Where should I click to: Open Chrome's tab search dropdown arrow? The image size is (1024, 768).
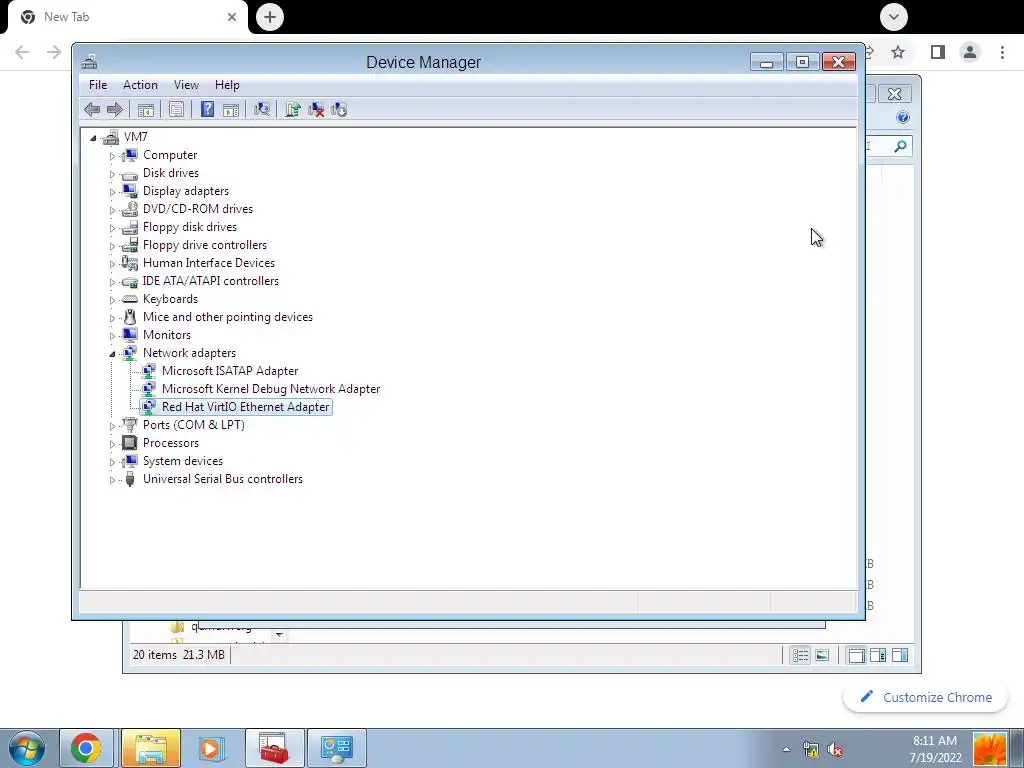[893, 17]
